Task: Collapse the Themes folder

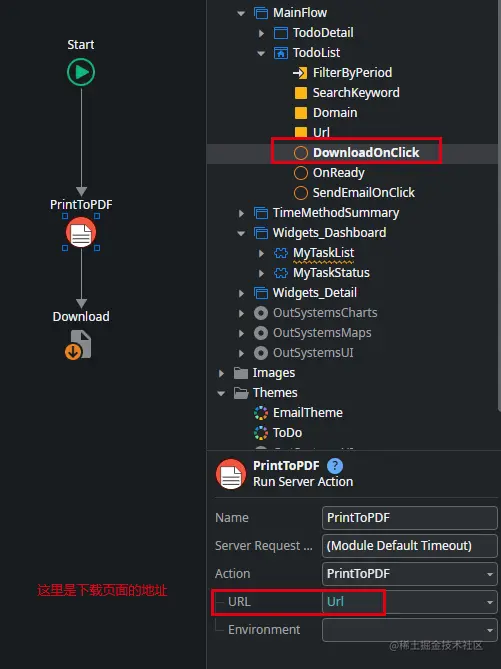Action: pyautogui.click(x=221, y=393)
